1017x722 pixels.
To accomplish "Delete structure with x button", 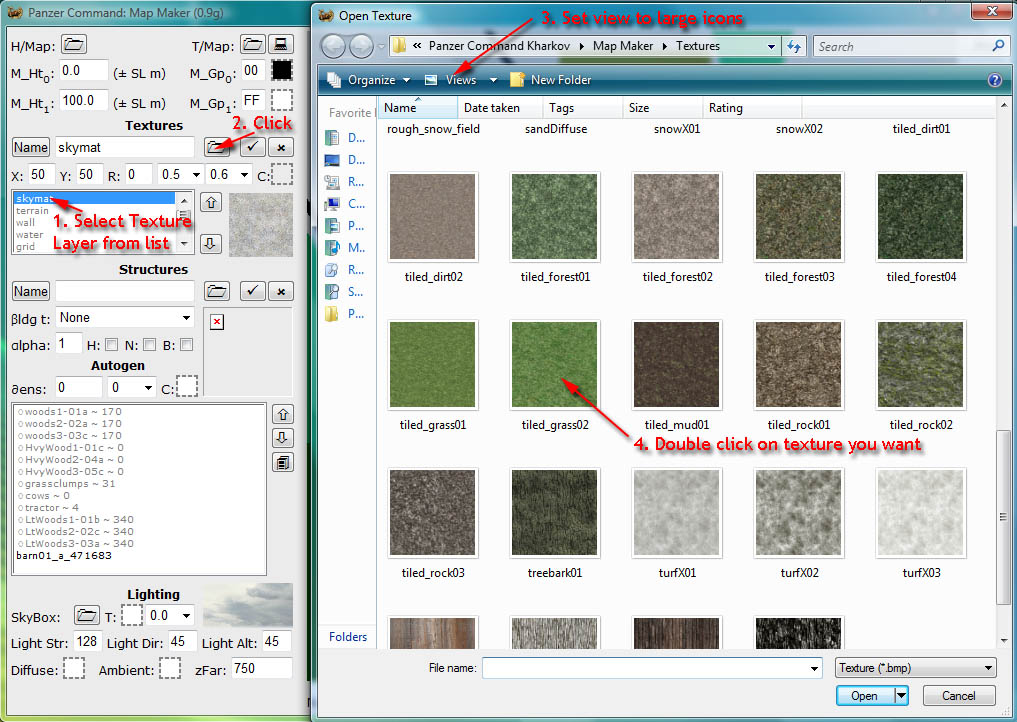I will pyautogui.click(x=281, y=291).
